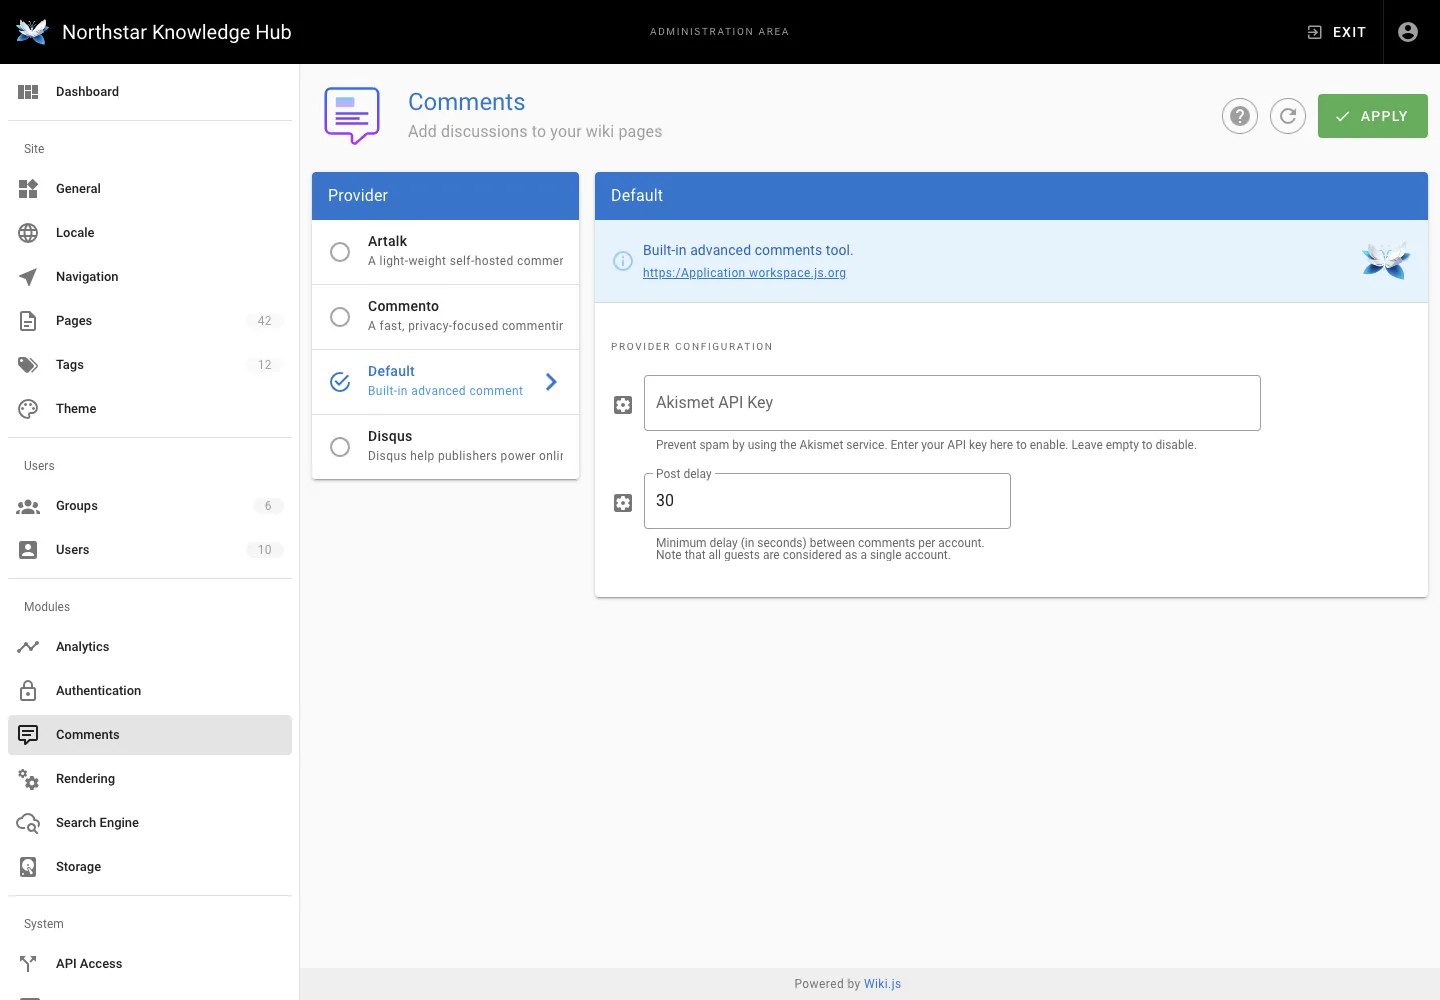Click the checked Default provider radio
Viewport: 1440px width, 1000px height.
[x=340, y=382]
